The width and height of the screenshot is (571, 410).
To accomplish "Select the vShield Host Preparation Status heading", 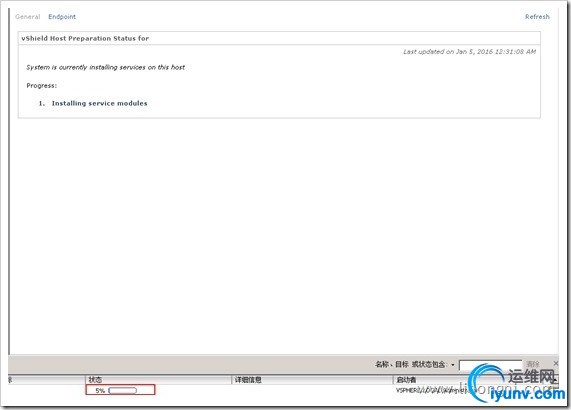I will [x=85, y=38].
